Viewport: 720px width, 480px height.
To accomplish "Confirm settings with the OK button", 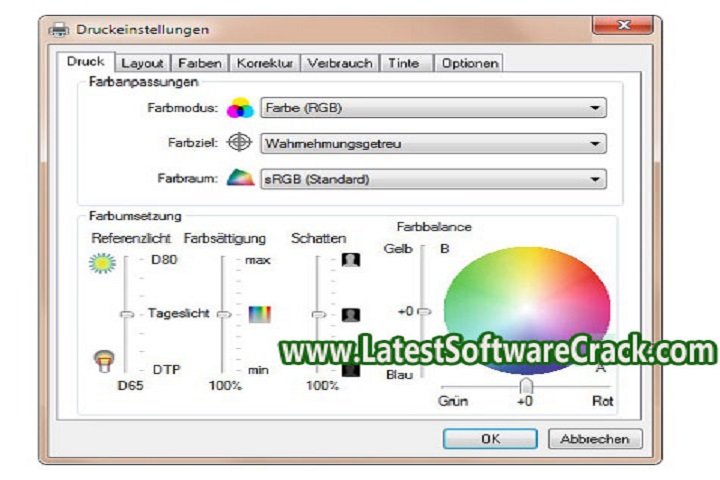I will (490, 438).
